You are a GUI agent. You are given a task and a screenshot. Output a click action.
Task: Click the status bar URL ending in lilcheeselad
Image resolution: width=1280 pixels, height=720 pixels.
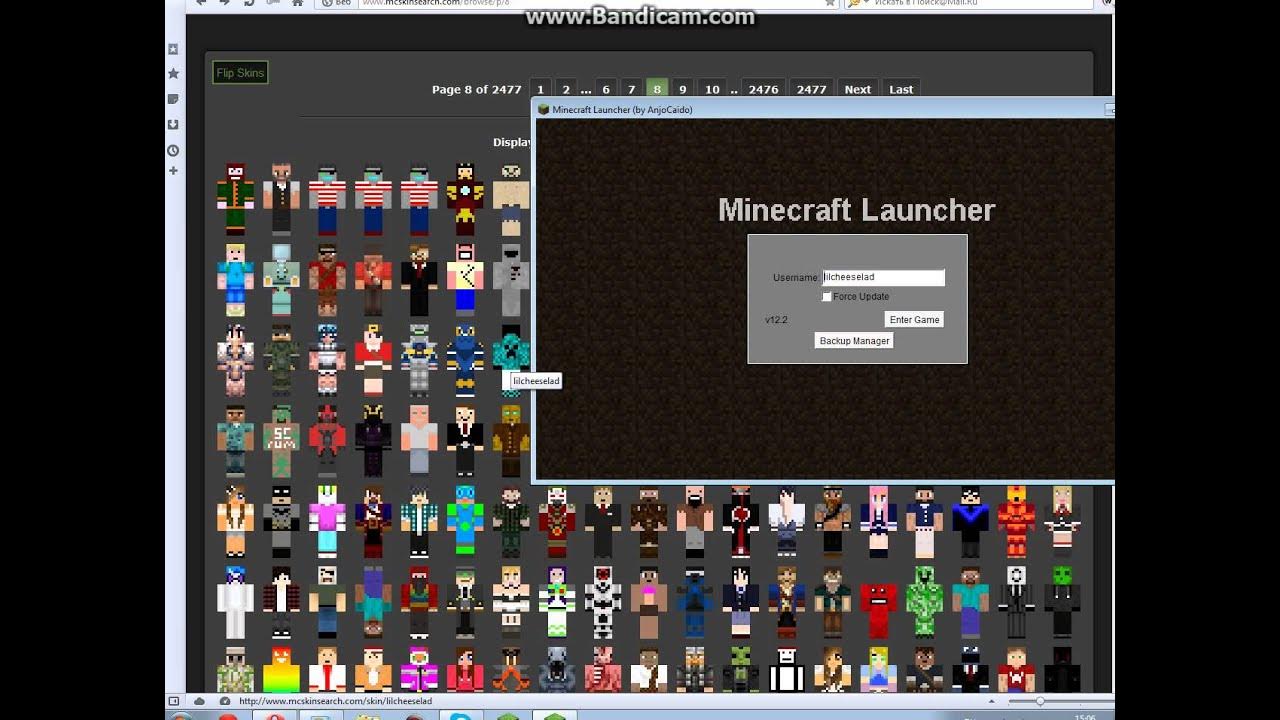click(335, 701)
